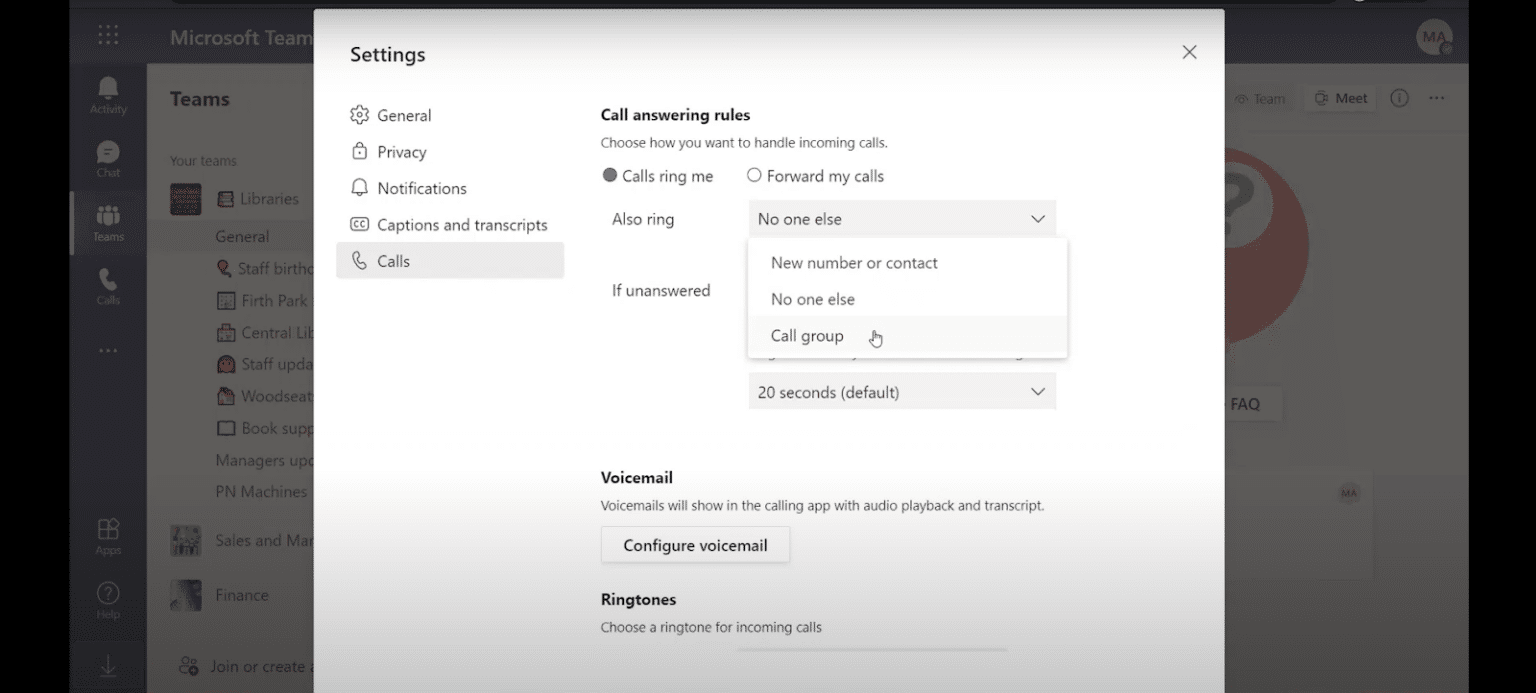Click the download desktop app icon

pyautogui.click(x=107, y=663)
